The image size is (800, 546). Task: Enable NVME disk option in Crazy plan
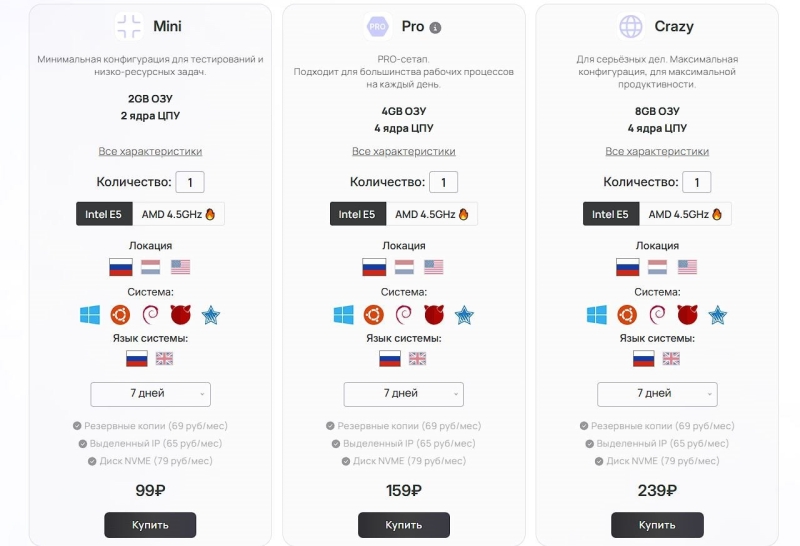598,461
